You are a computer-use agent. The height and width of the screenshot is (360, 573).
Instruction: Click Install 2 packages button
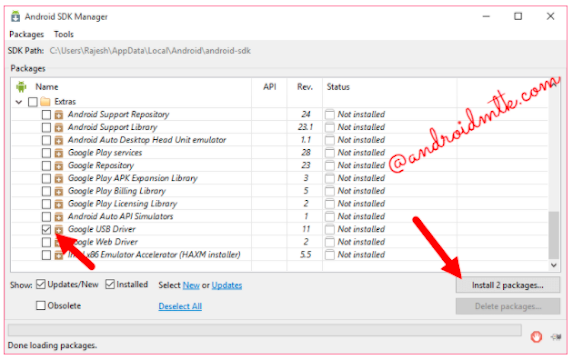pos(508,285)
